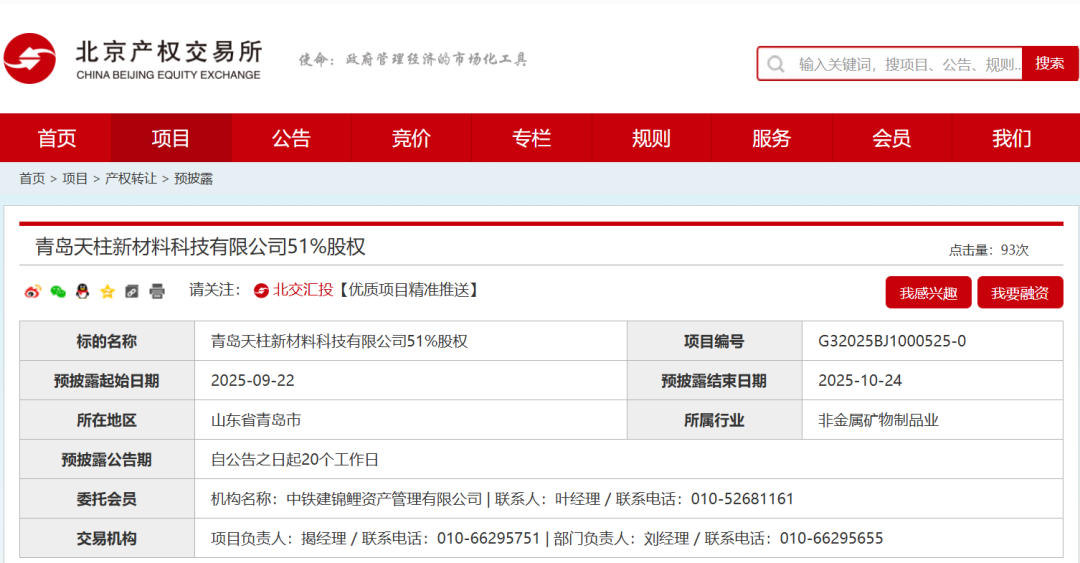Click 【优质项目精准推送】 promotional text
The width and height of the screenshot is (1080, 563).
408,290
